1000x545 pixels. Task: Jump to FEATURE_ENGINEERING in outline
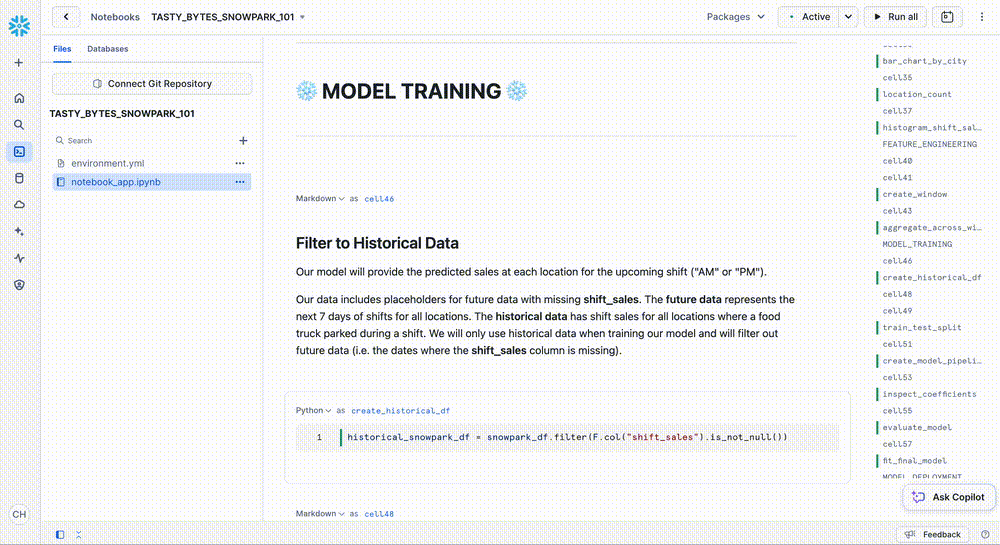coord(929,144)
